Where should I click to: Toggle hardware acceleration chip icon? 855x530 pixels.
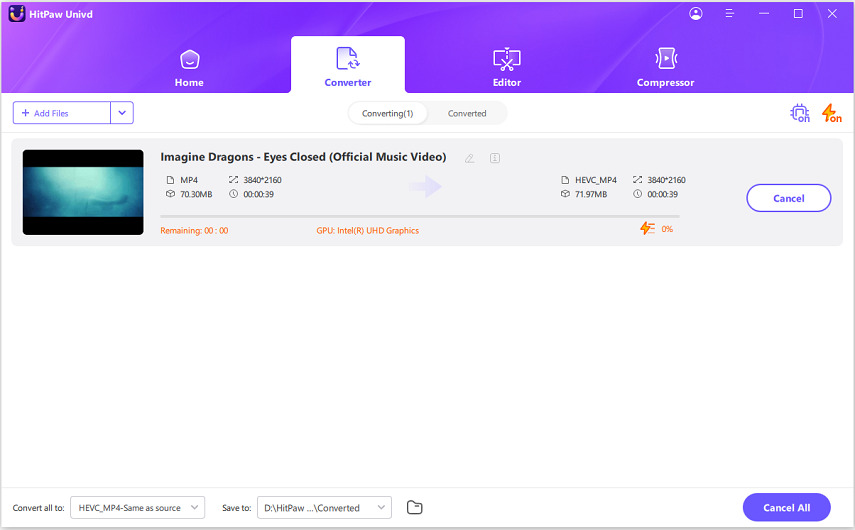(800, 113)
